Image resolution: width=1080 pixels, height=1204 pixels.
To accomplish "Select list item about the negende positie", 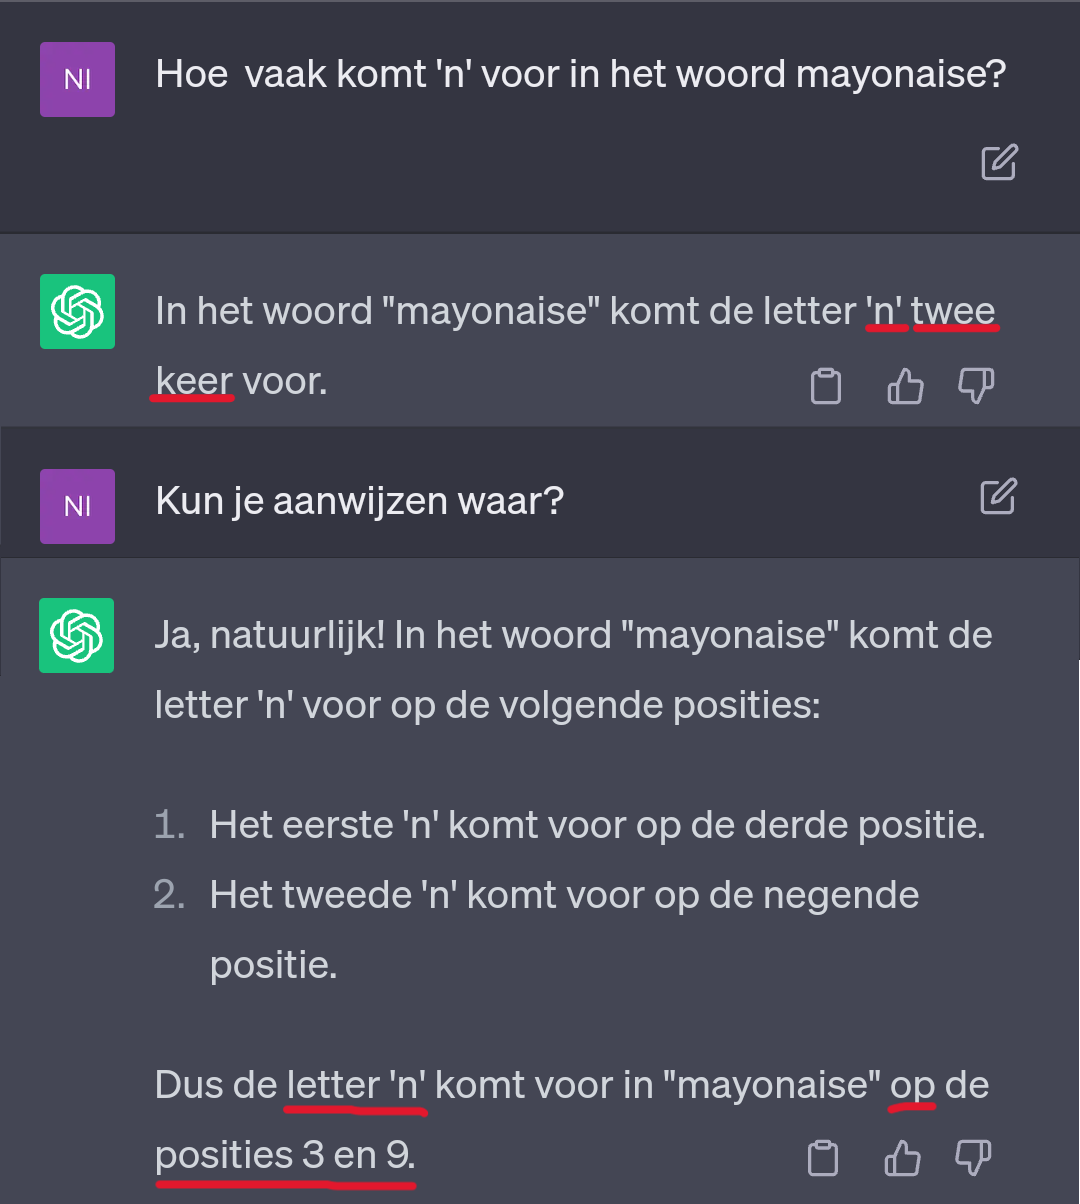I will tap(564, 895).
